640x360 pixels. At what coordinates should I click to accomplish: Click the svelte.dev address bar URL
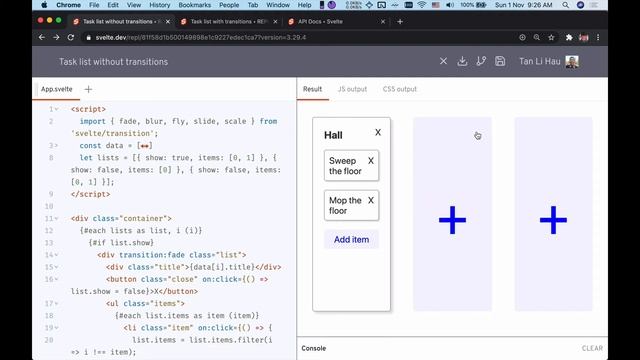pos(201,38)
